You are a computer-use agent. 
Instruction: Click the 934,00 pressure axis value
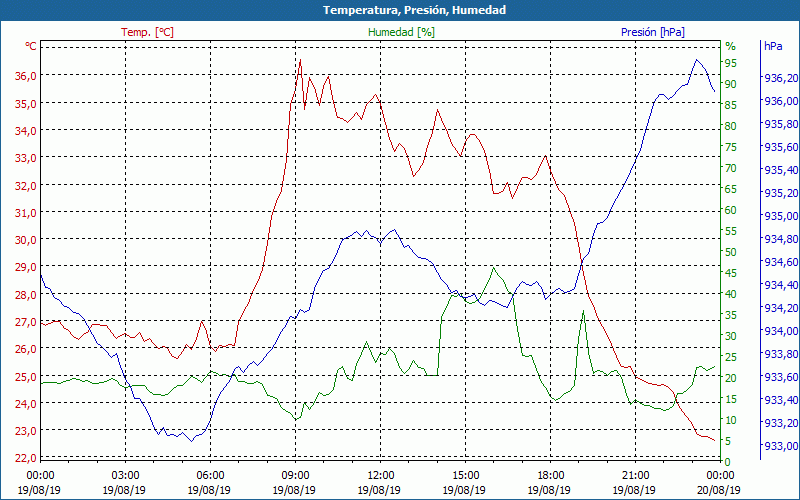click(x=781, y=331)
